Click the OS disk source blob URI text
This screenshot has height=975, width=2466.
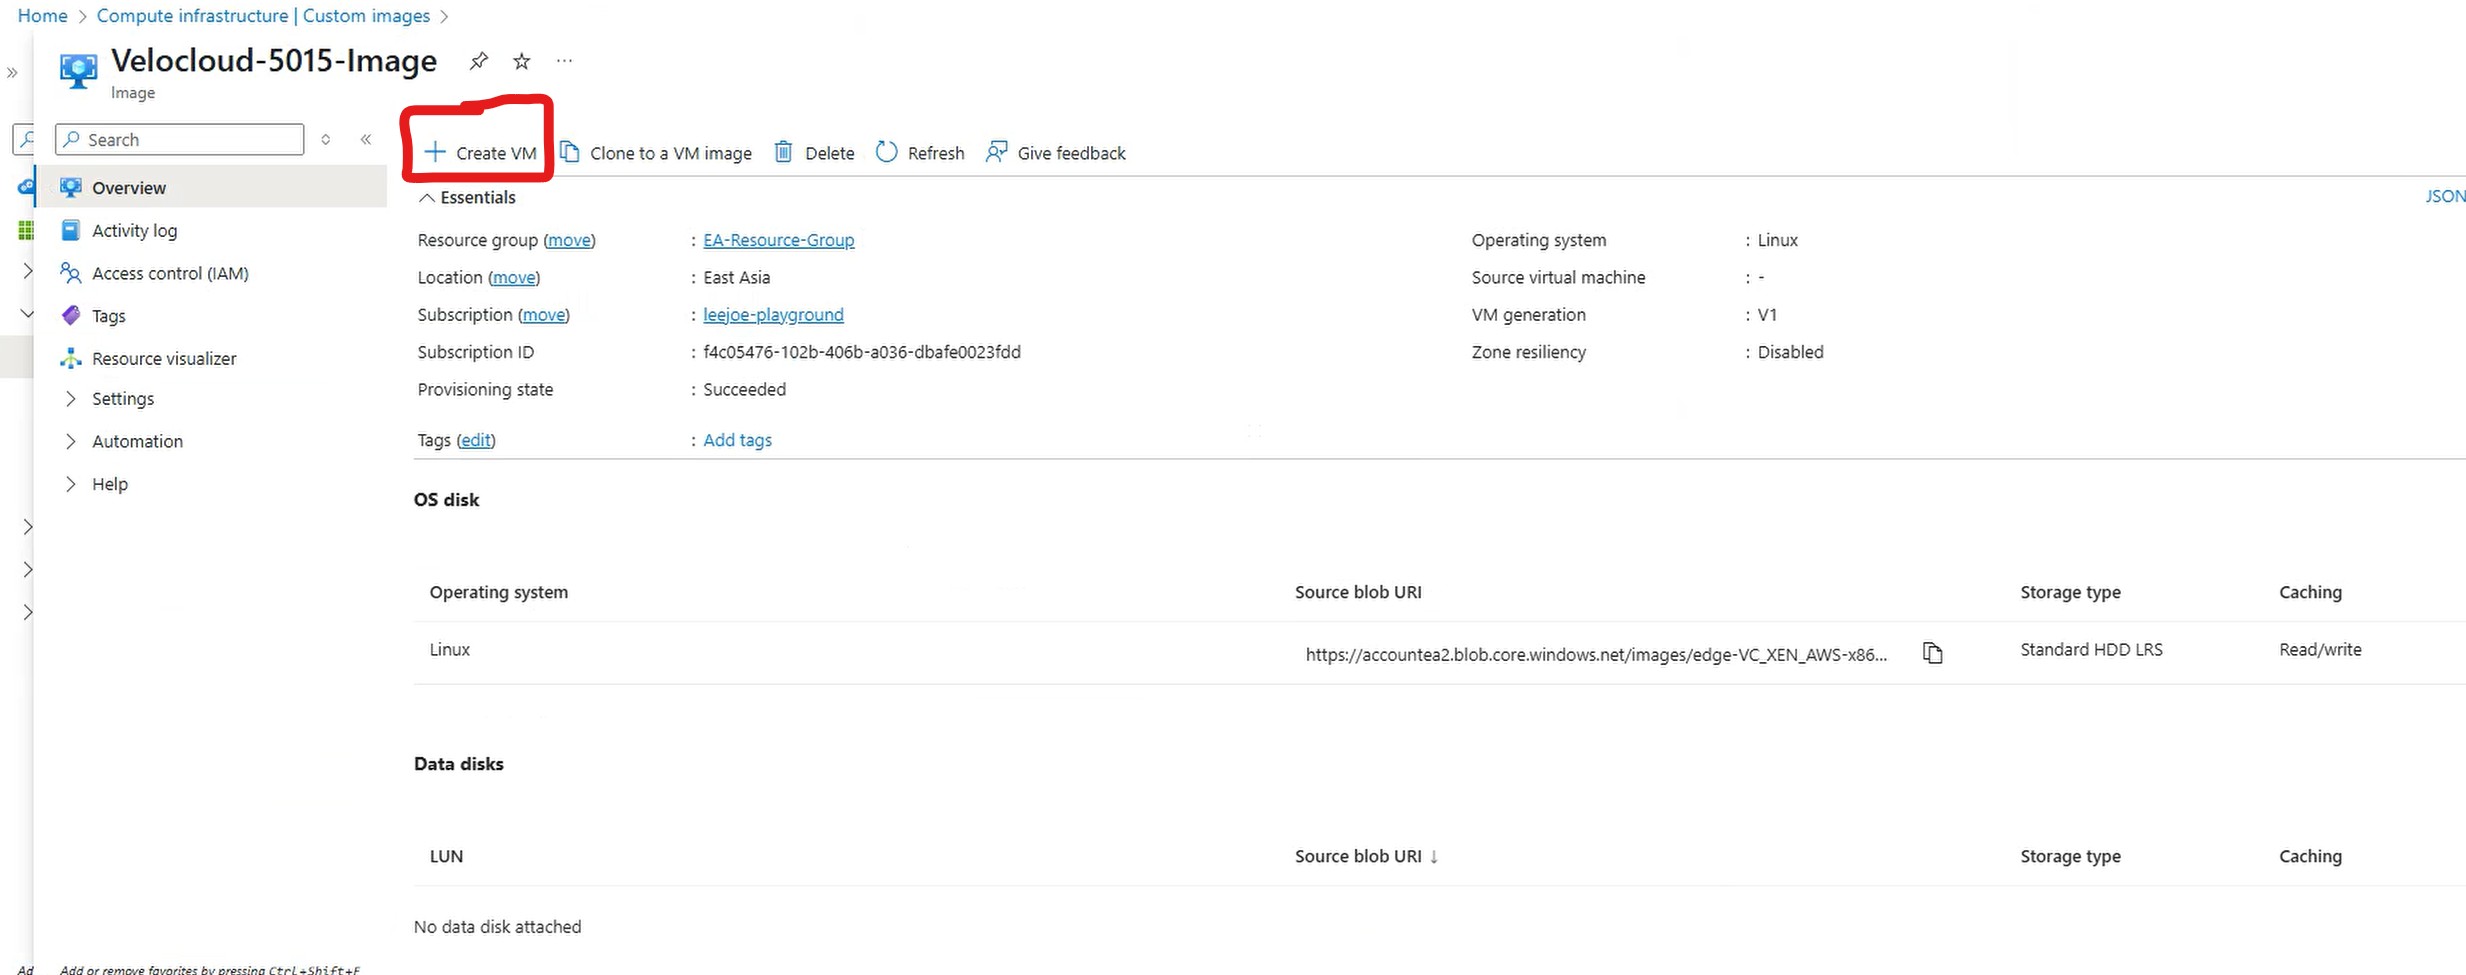point(1596,654)
